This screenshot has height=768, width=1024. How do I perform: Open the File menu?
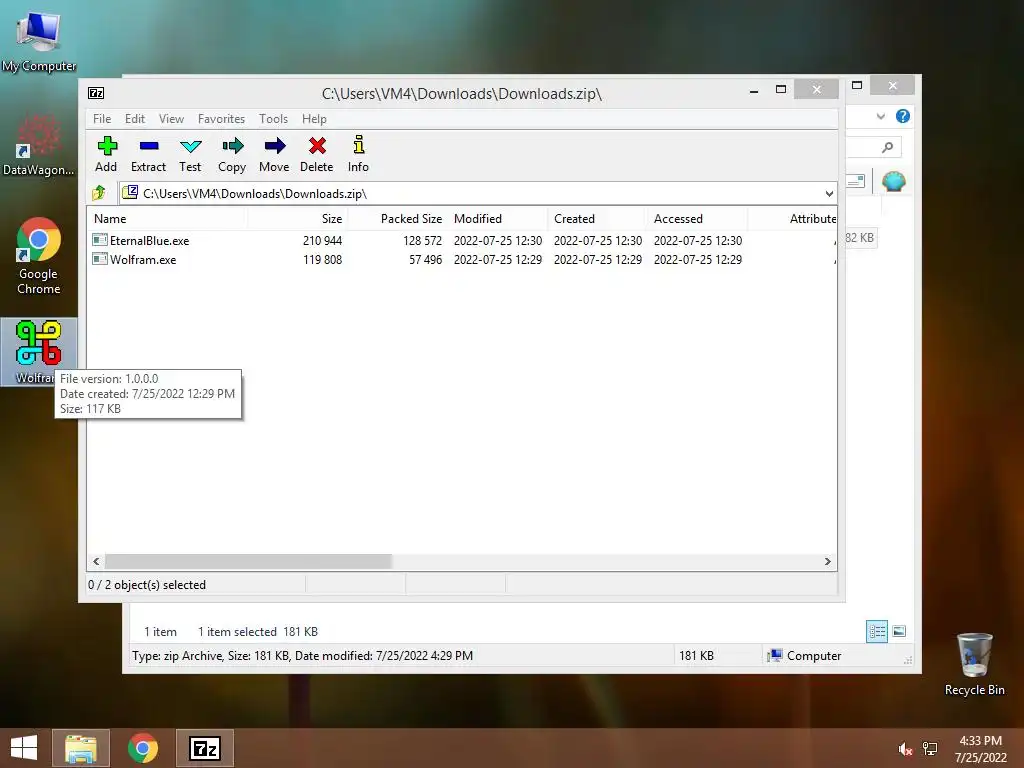(x=102, y=119)
